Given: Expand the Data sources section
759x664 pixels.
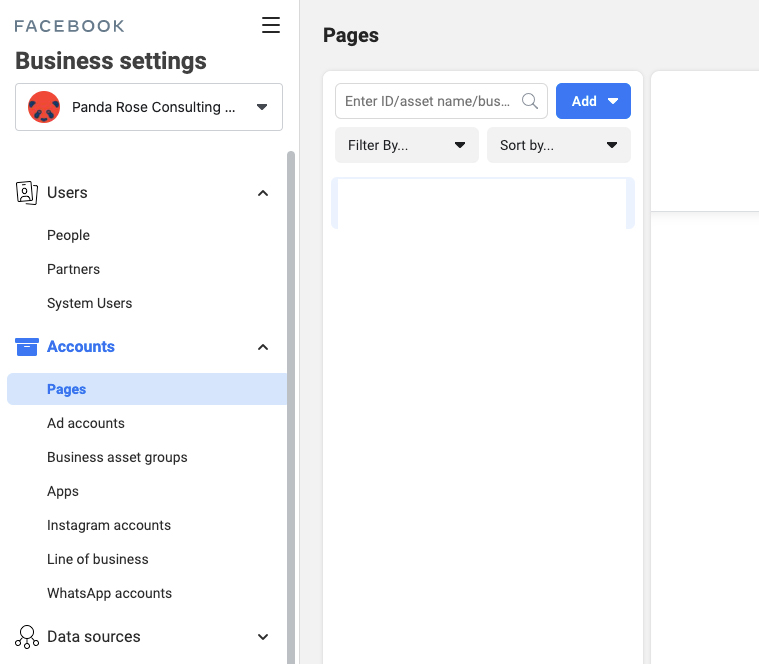Looking at the screenshot, I should [263, 637].
